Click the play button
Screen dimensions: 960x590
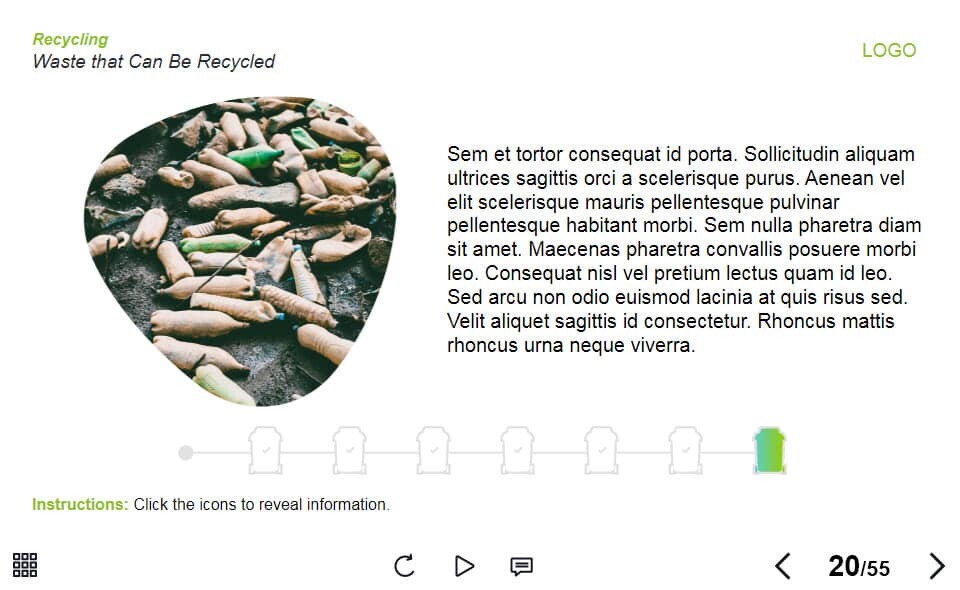click(x=465, y=566)
